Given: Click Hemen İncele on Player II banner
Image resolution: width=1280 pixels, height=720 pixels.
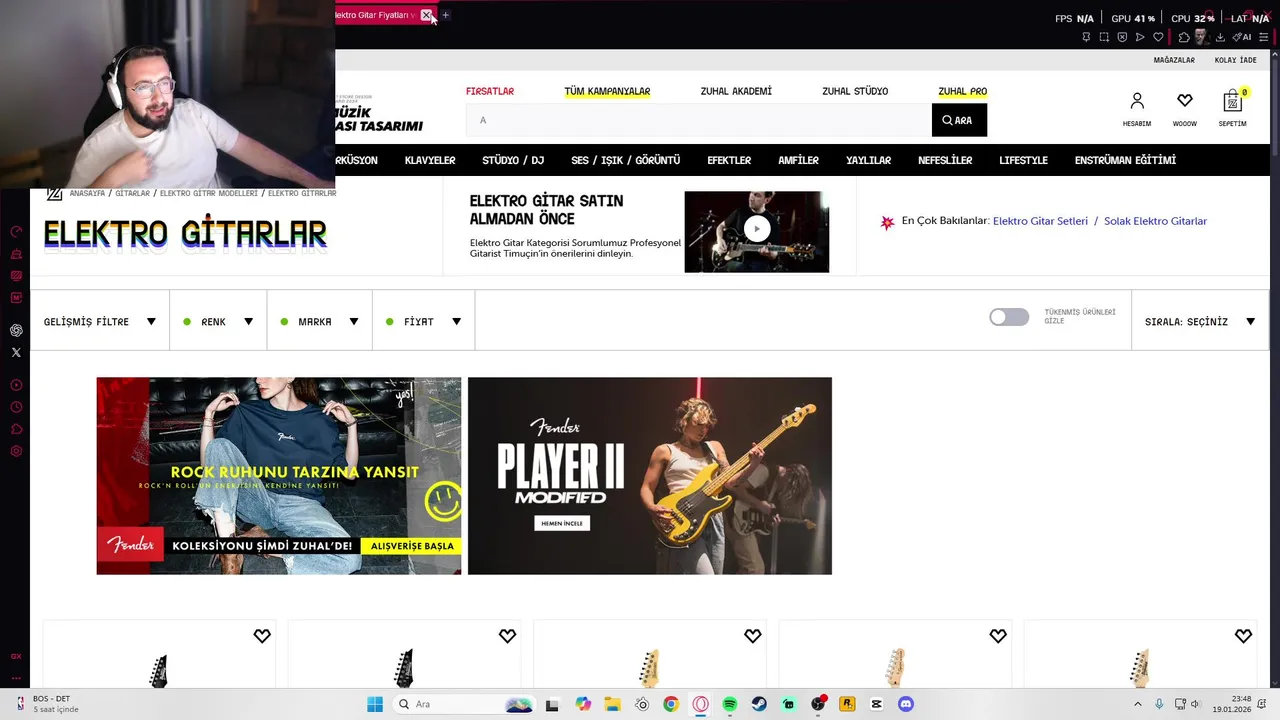Looking at the screenshot, I should point(562,523).
